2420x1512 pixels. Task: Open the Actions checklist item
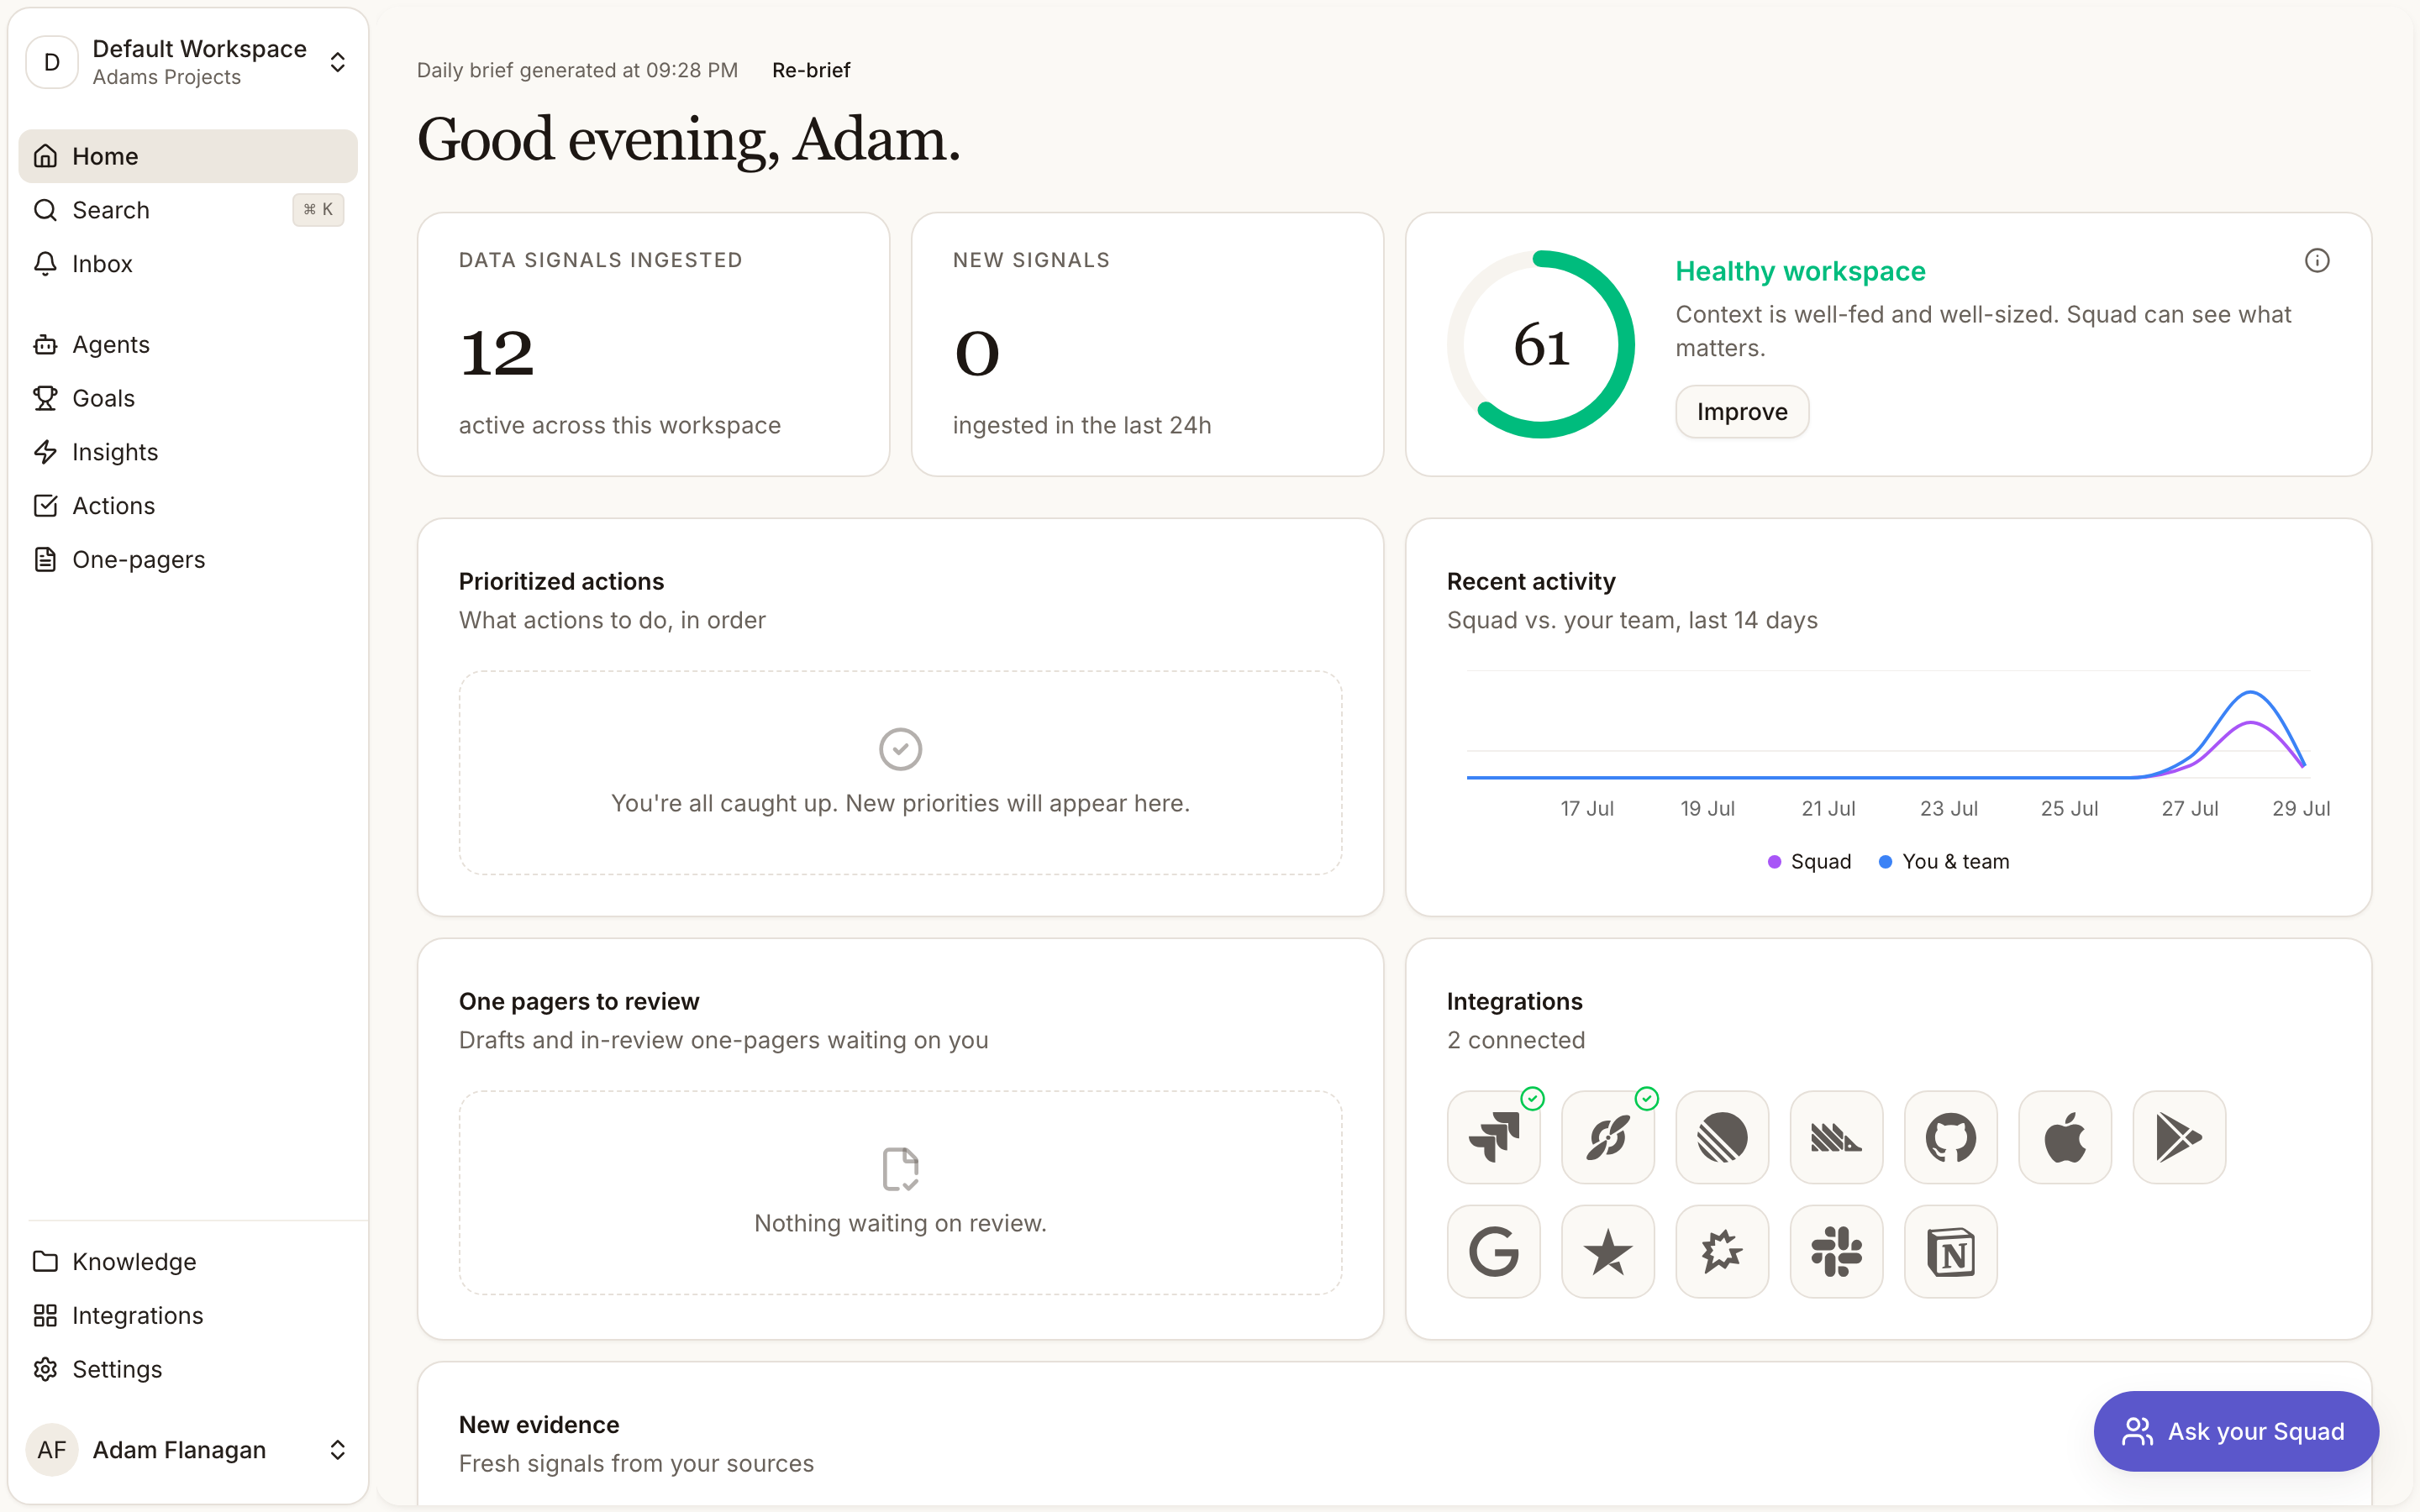(x=188, y=506)
